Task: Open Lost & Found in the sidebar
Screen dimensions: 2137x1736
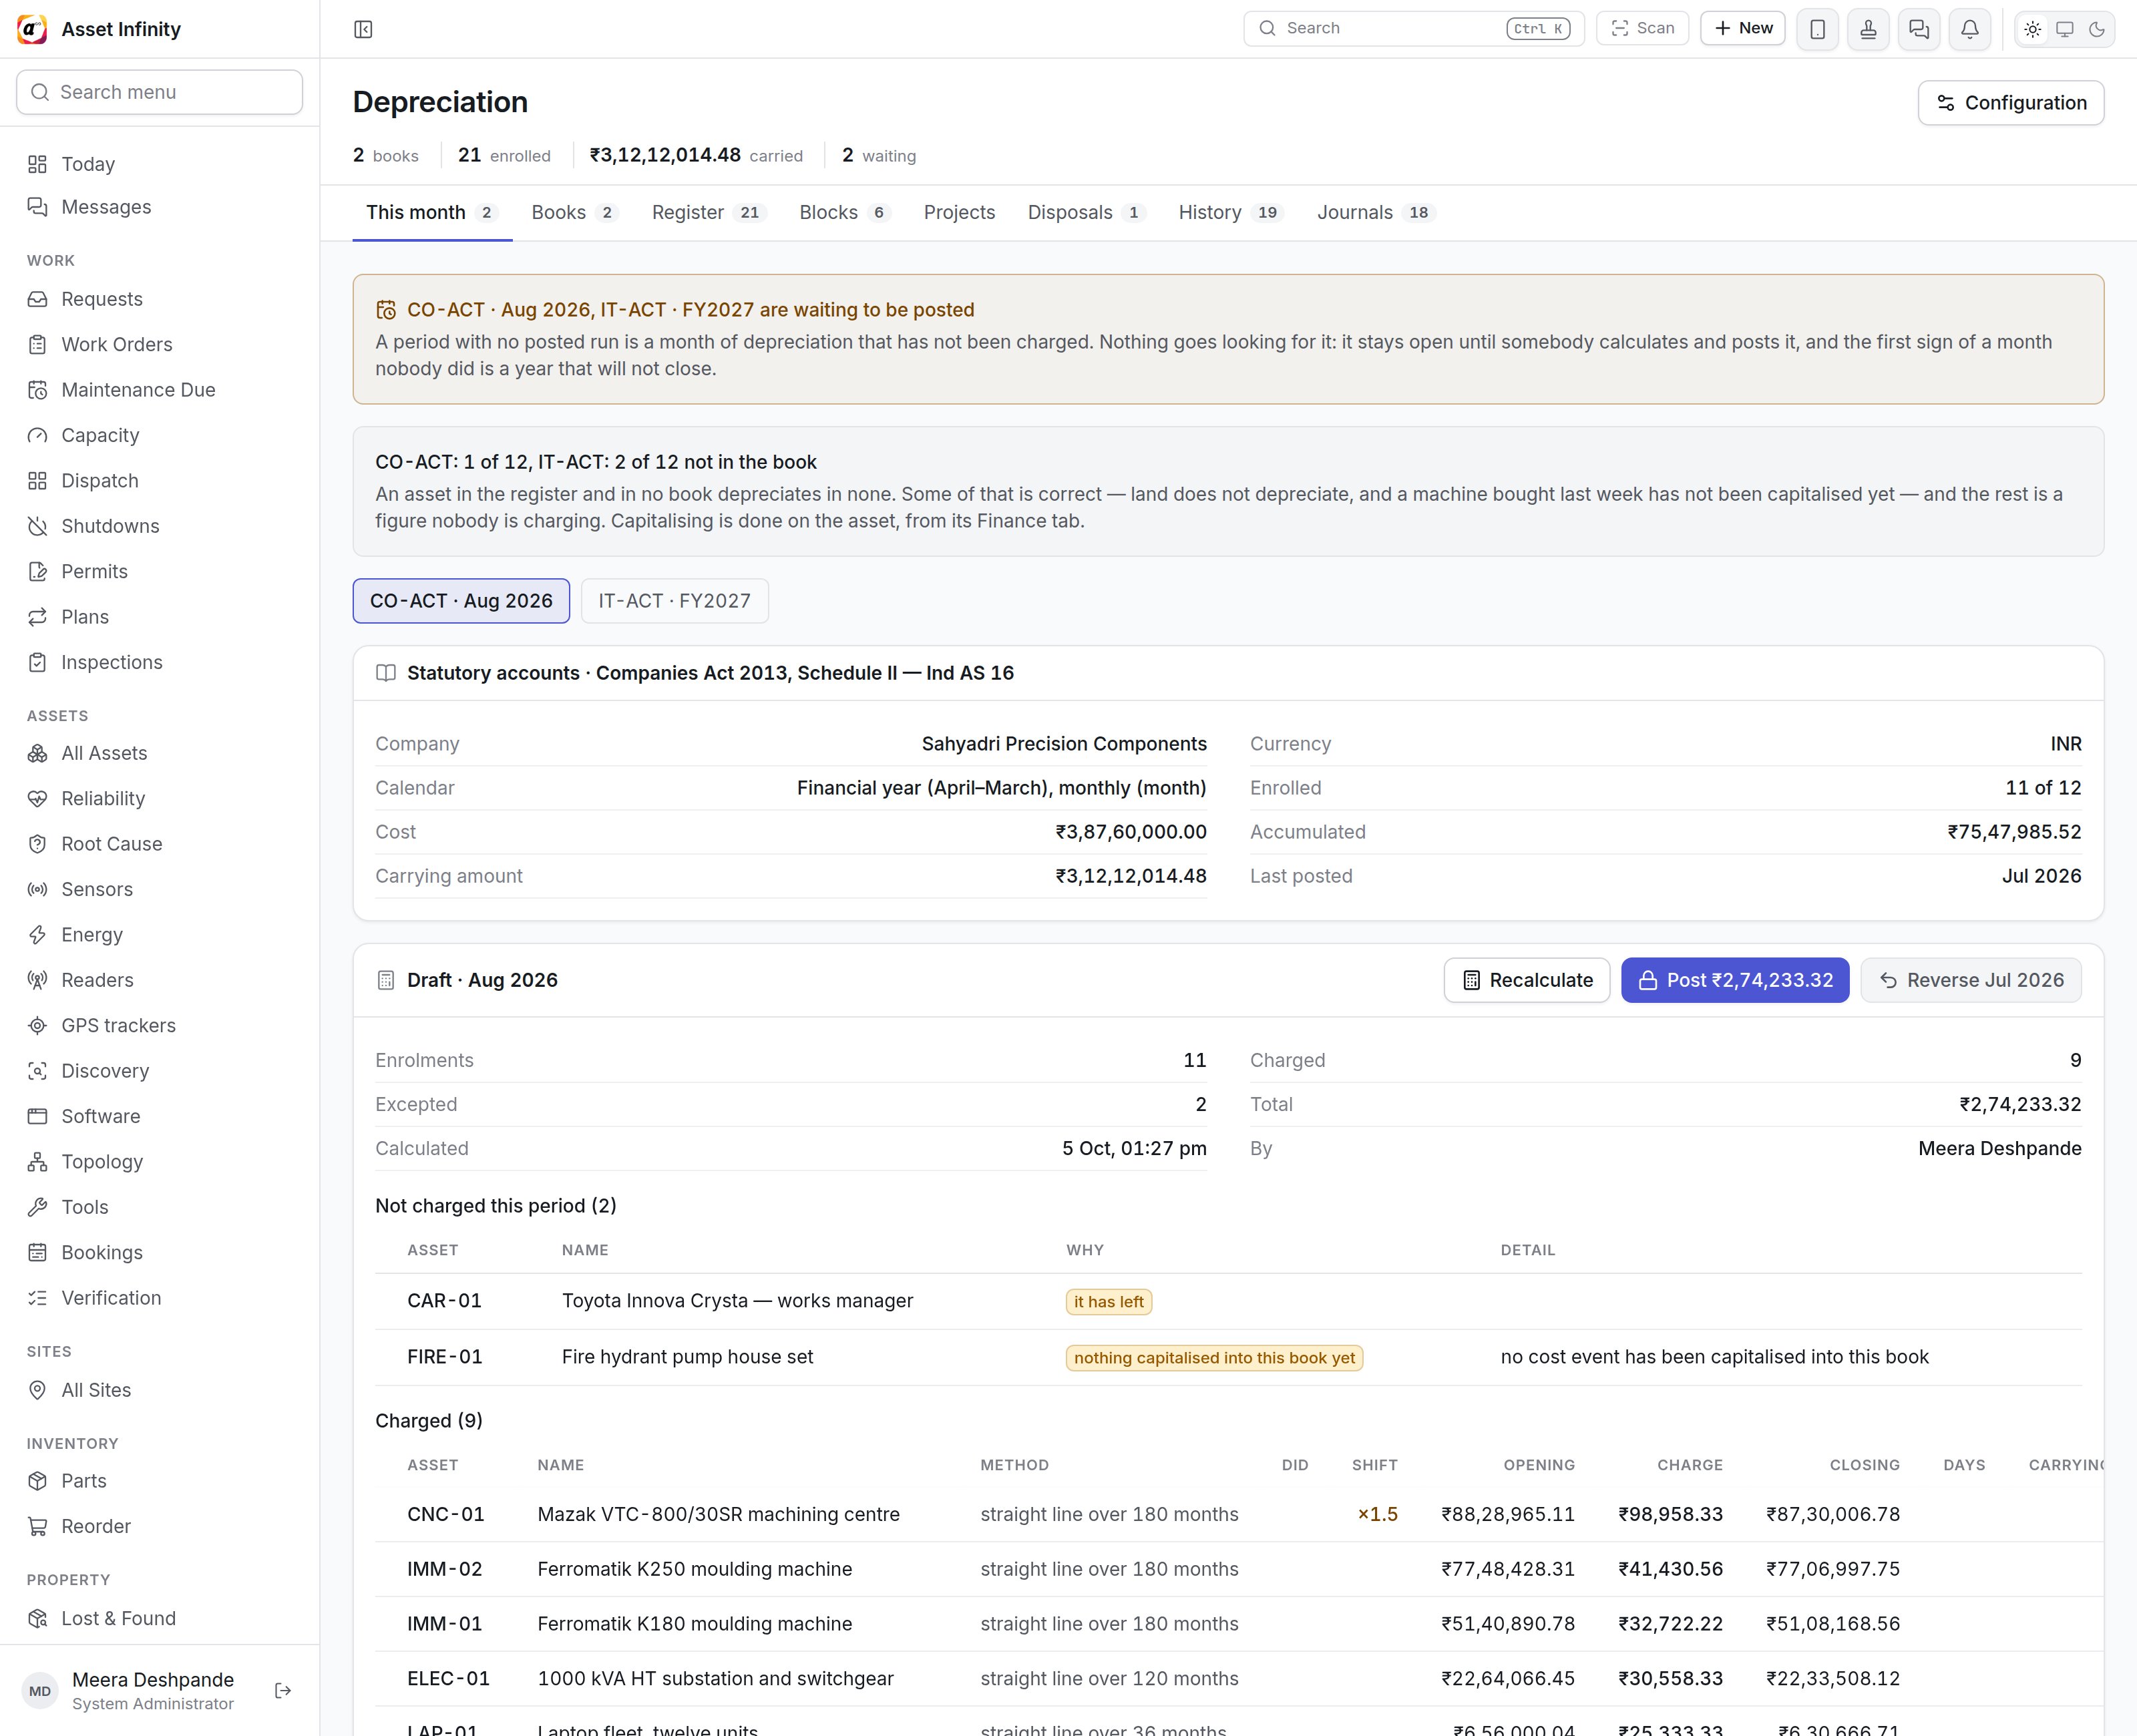Action: click(x=160, y=1618)
